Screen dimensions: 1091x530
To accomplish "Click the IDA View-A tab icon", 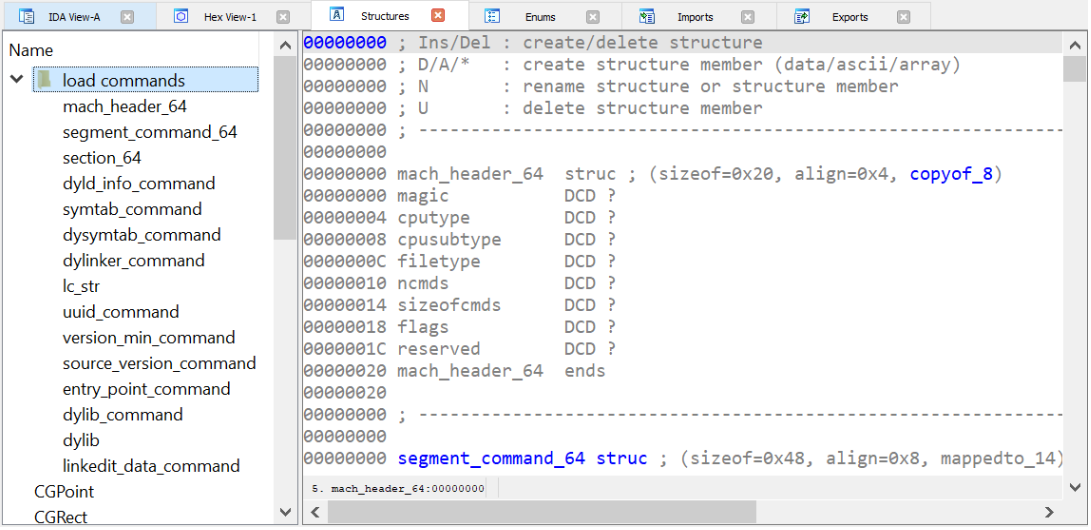I will pos(27,16).
